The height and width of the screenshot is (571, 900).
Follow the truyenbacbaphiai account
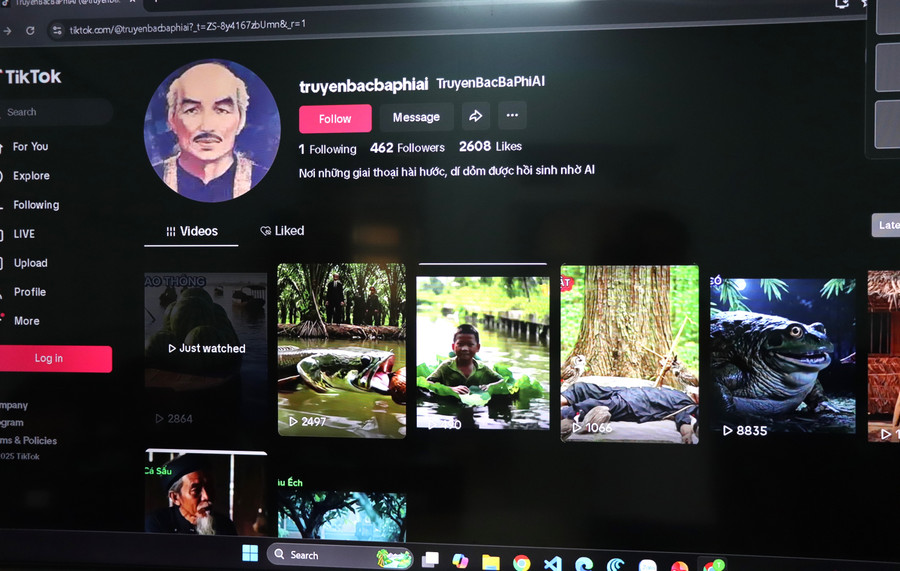335,118
